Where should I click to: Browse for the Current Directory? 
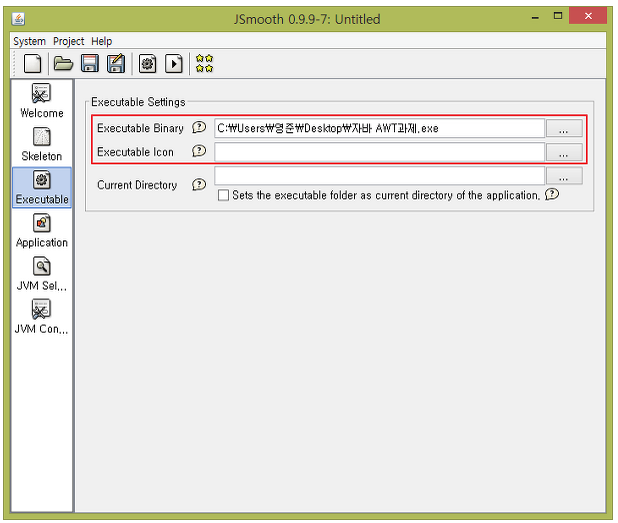click(564, 176)
